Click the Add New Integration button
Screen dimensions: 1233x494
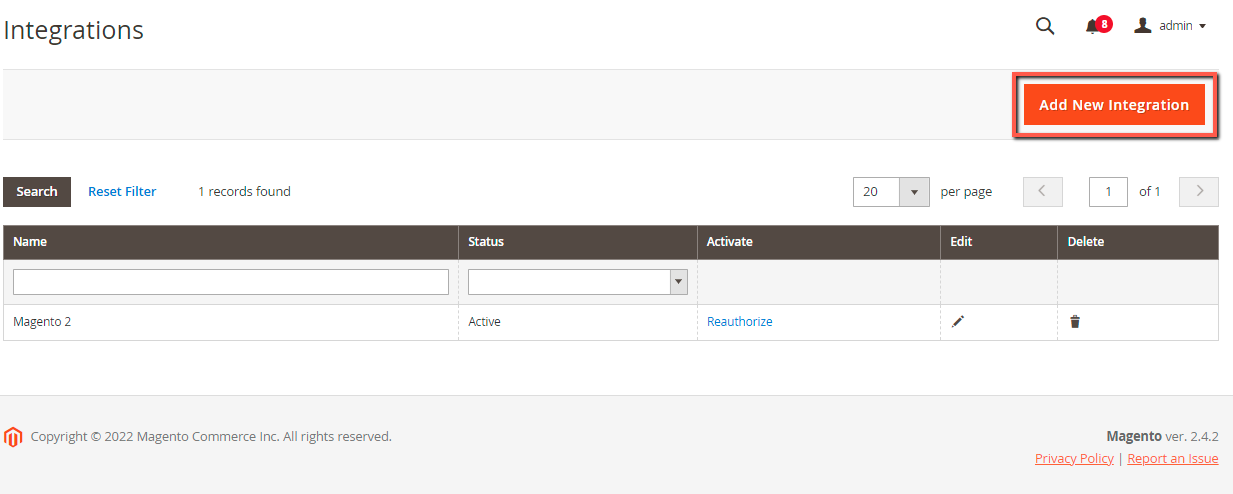pyautogui.click(x=1114, y=105)
